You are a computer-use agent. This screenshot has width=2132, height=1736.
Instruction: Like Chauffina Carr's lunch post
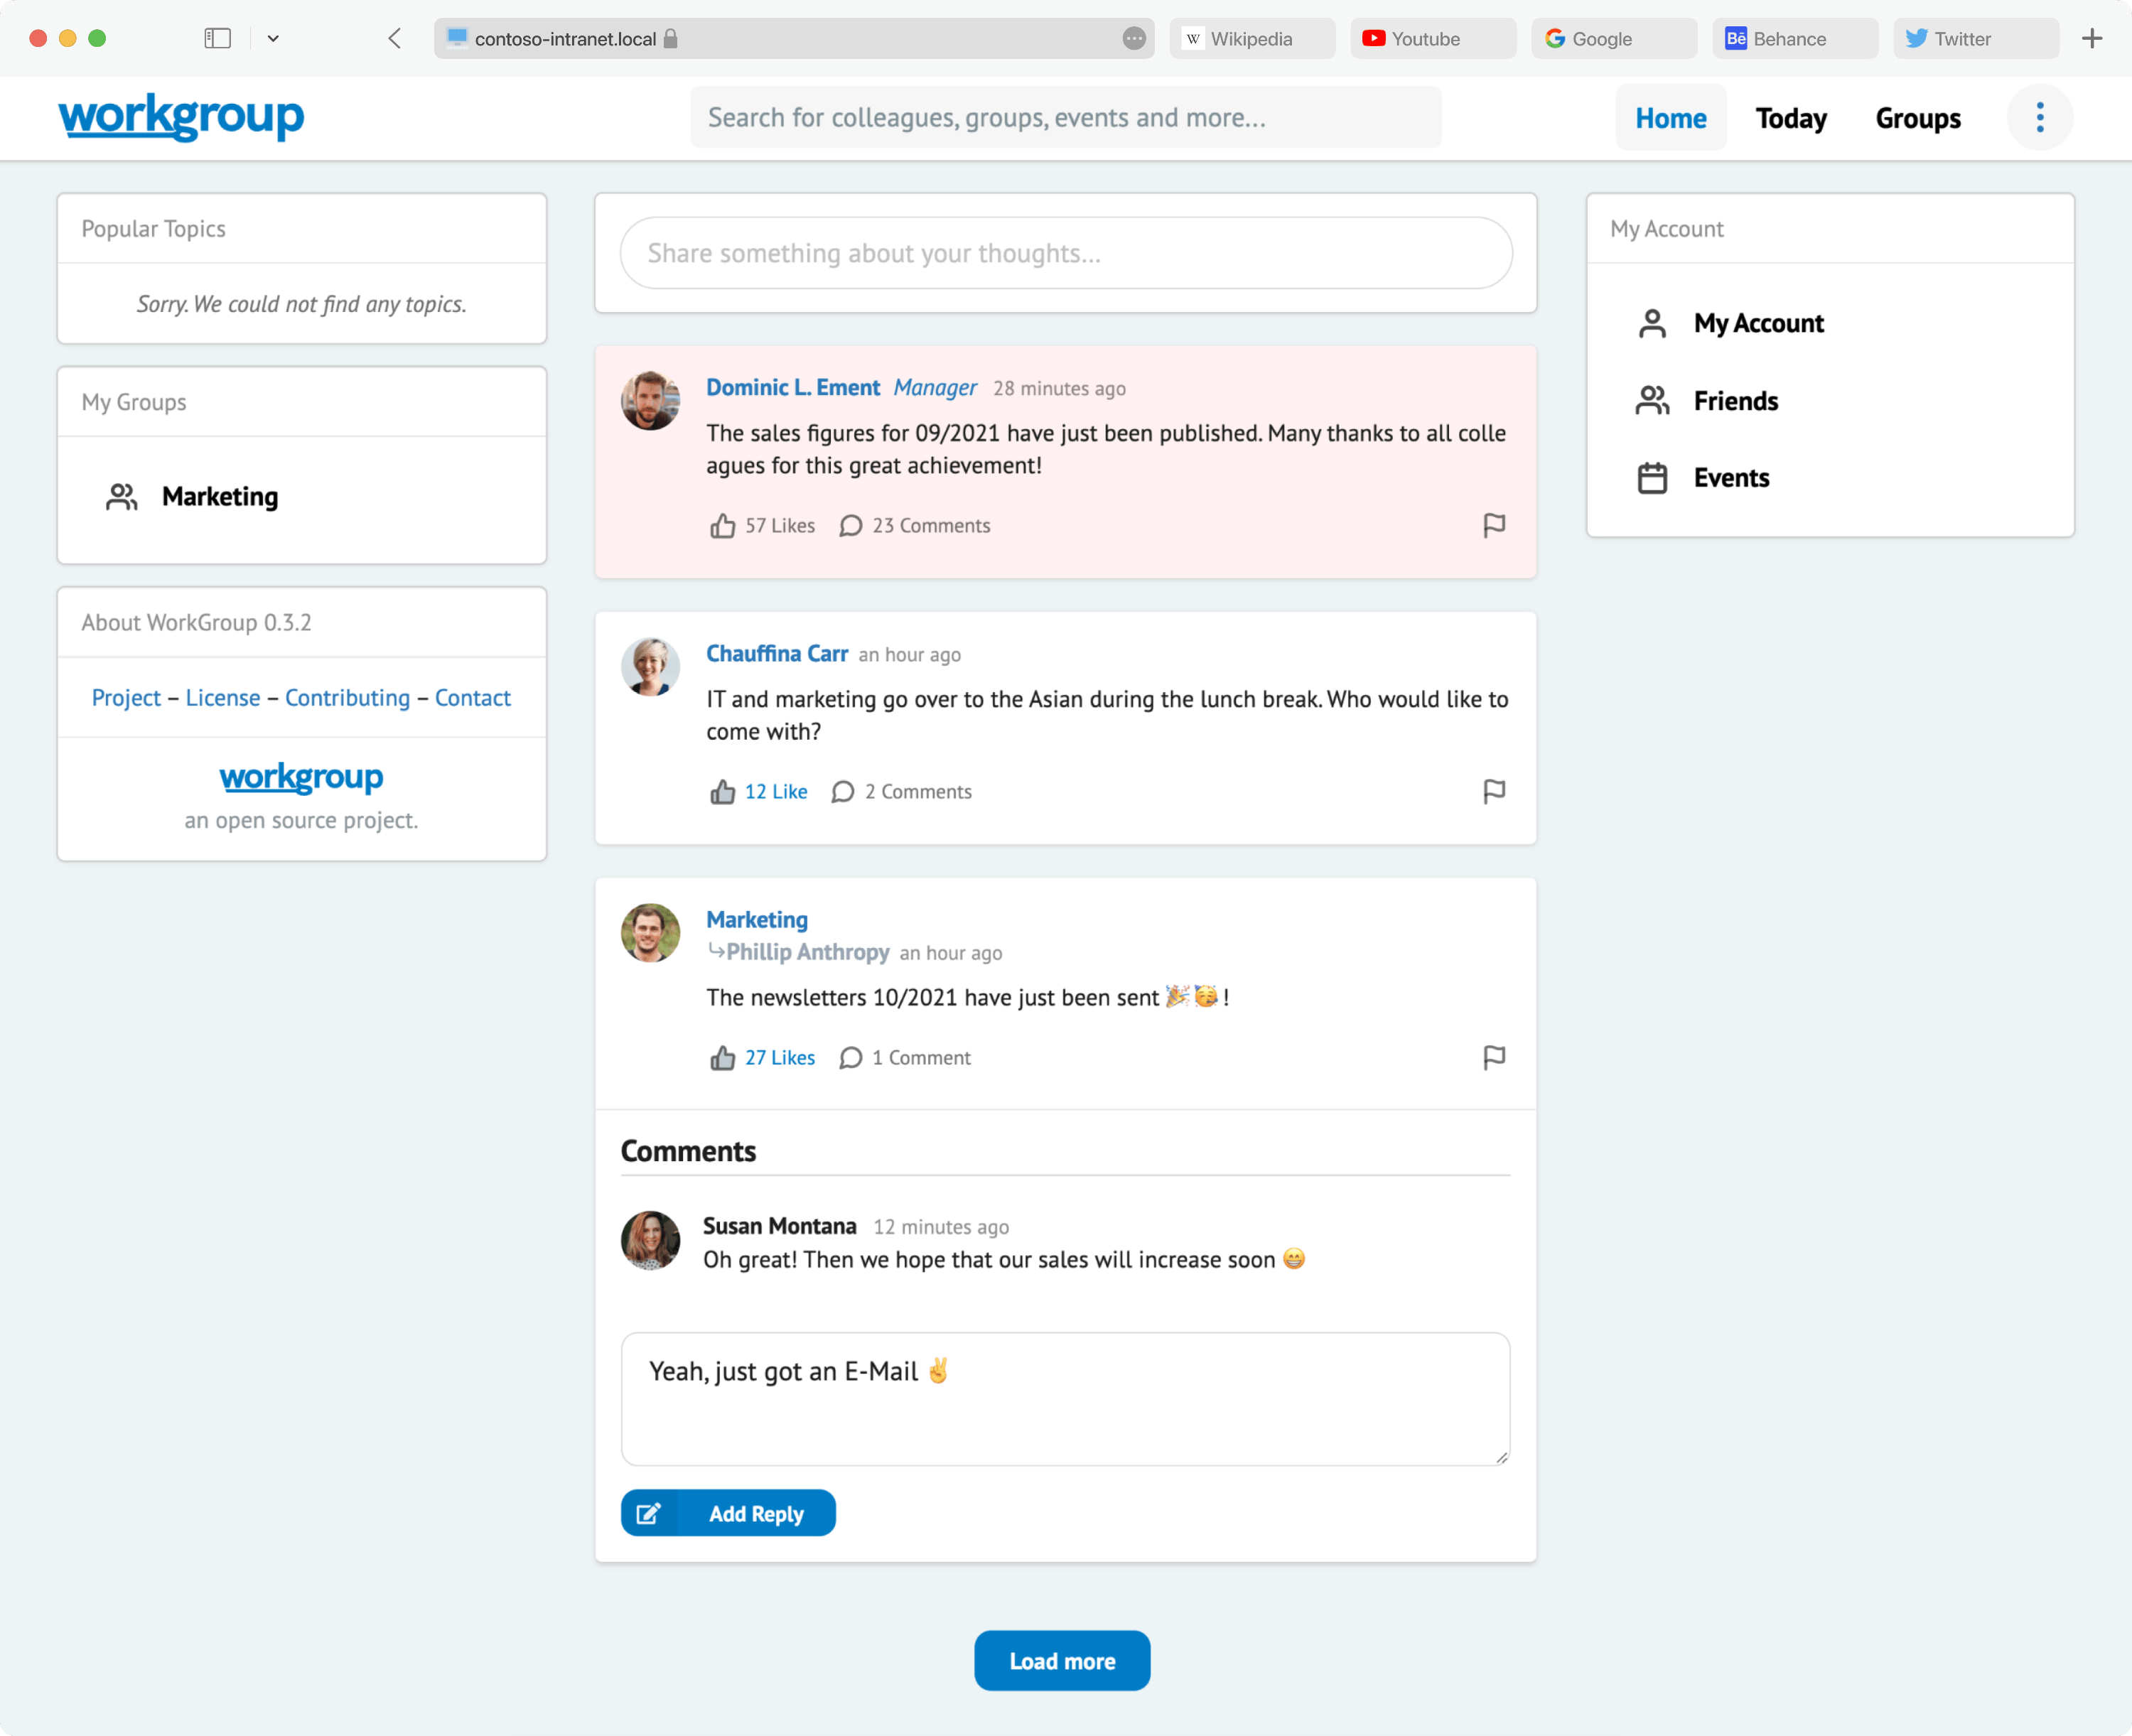point(757,791)
